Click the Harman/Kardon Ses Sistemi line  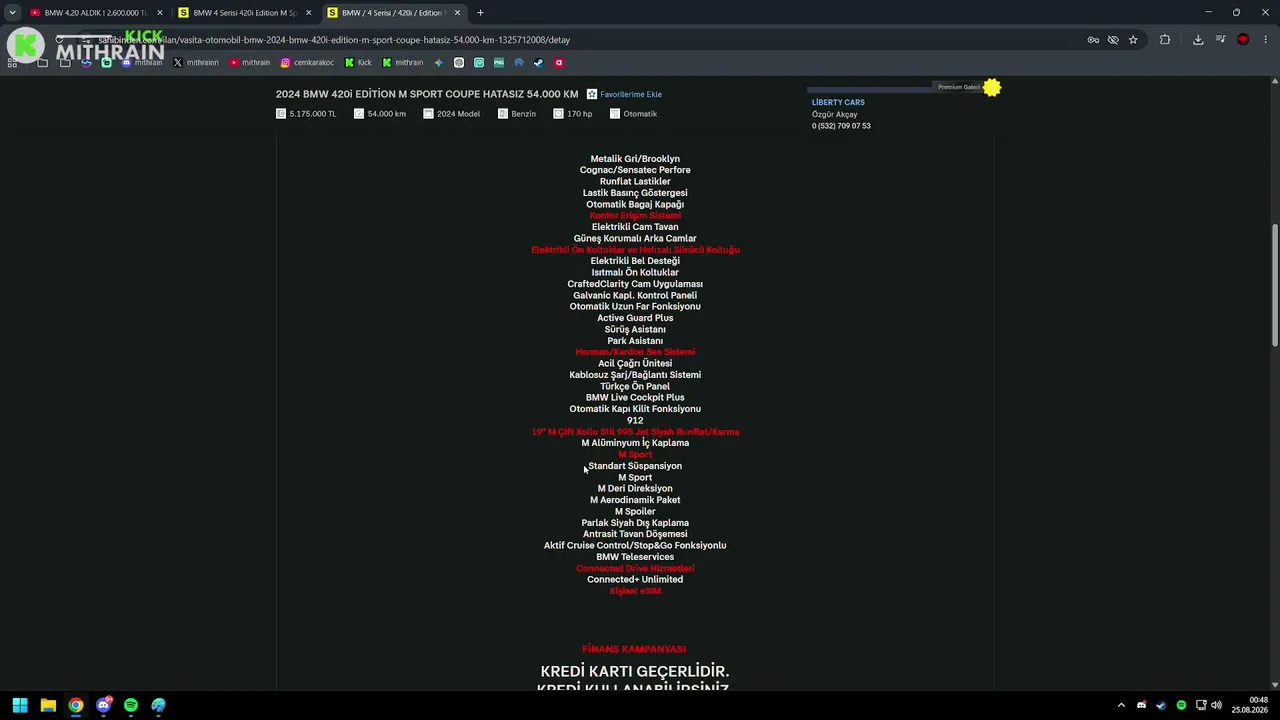pos(635,352)
